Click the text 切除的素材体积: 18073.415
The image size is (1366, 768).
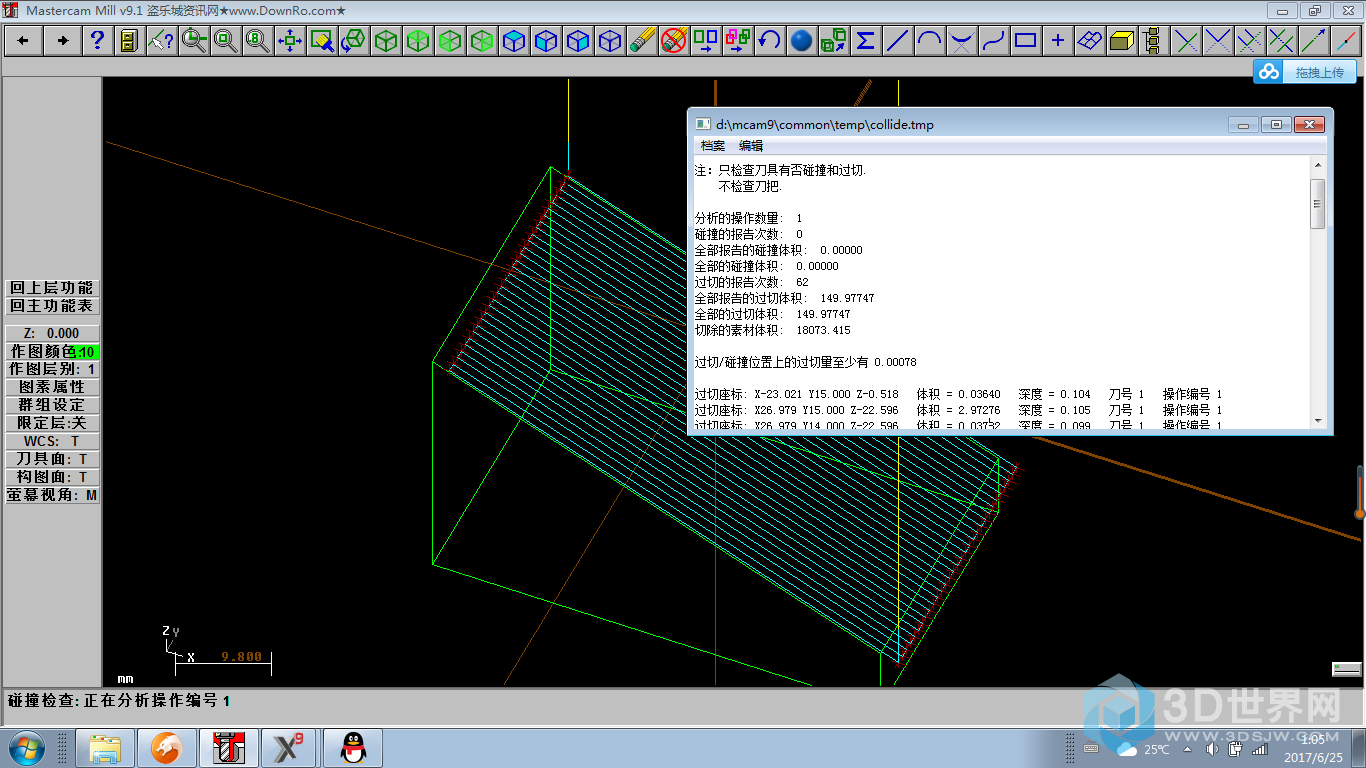pos(773,330)
